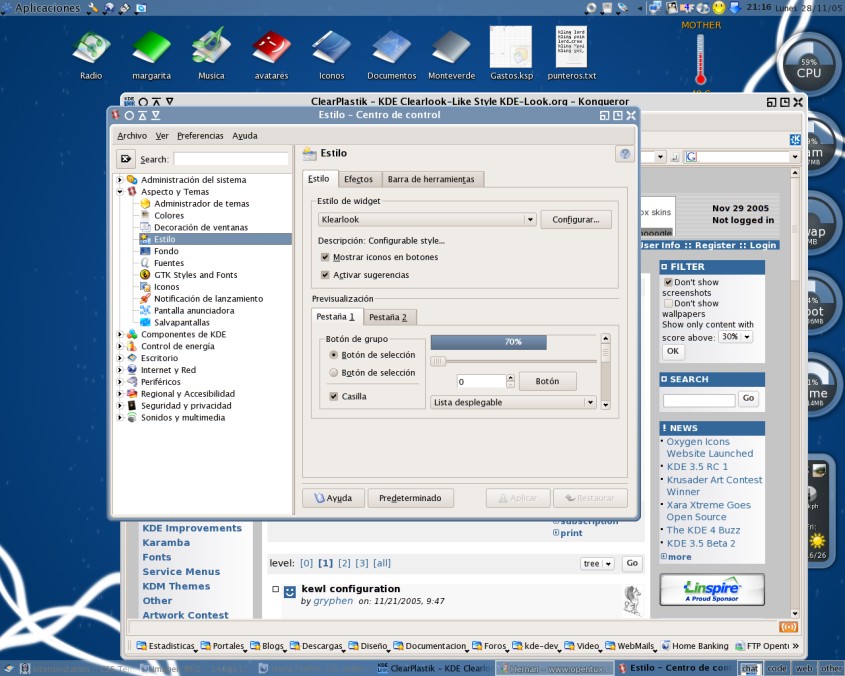Open the Archivo menu
Image resolution: width=845 pixels, height=676 pixels.
(x=132, y=136)
